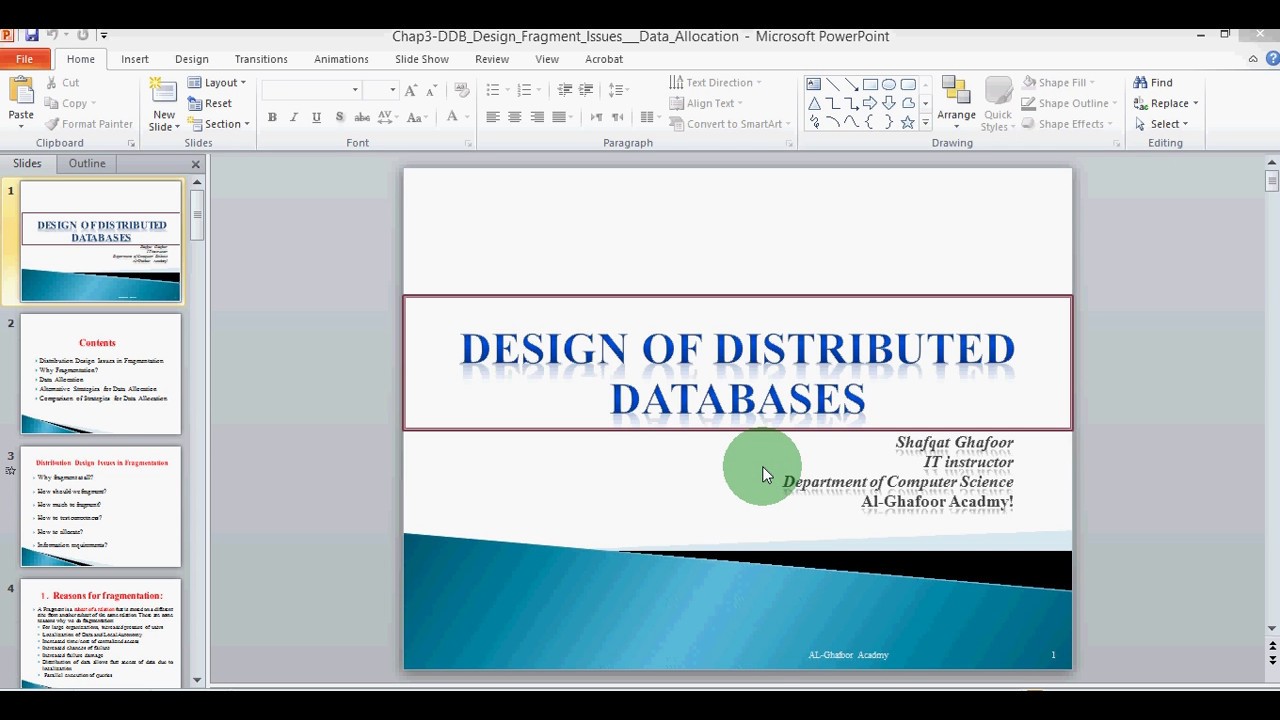Select slide 2 Contents thumbnail
The width and height of the screenshot is (1280, 720).
click(101, 374)
